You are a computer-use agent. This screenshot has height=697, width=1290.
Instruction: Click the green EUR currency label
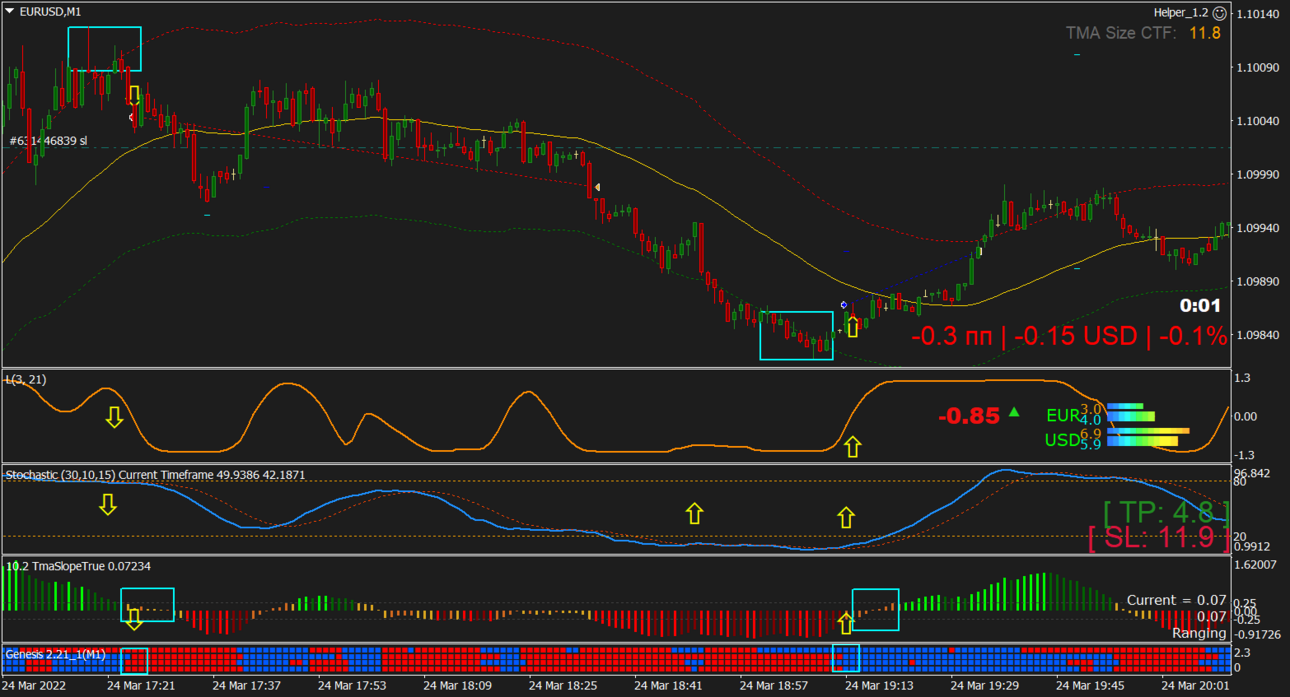click(1063, 415)
